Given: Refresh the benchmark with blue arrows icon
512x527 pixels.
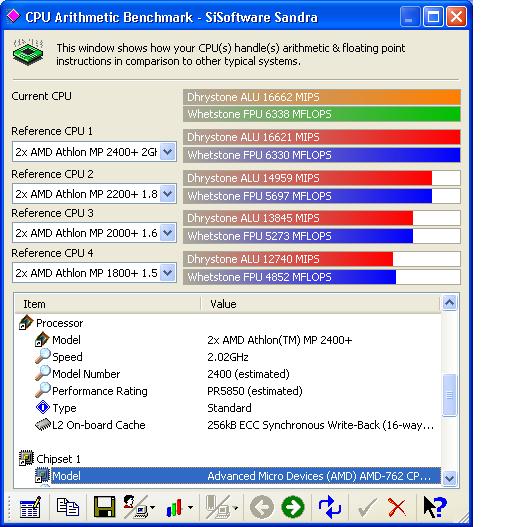Looking at the screenshot, I should click(x=330, y=507).
